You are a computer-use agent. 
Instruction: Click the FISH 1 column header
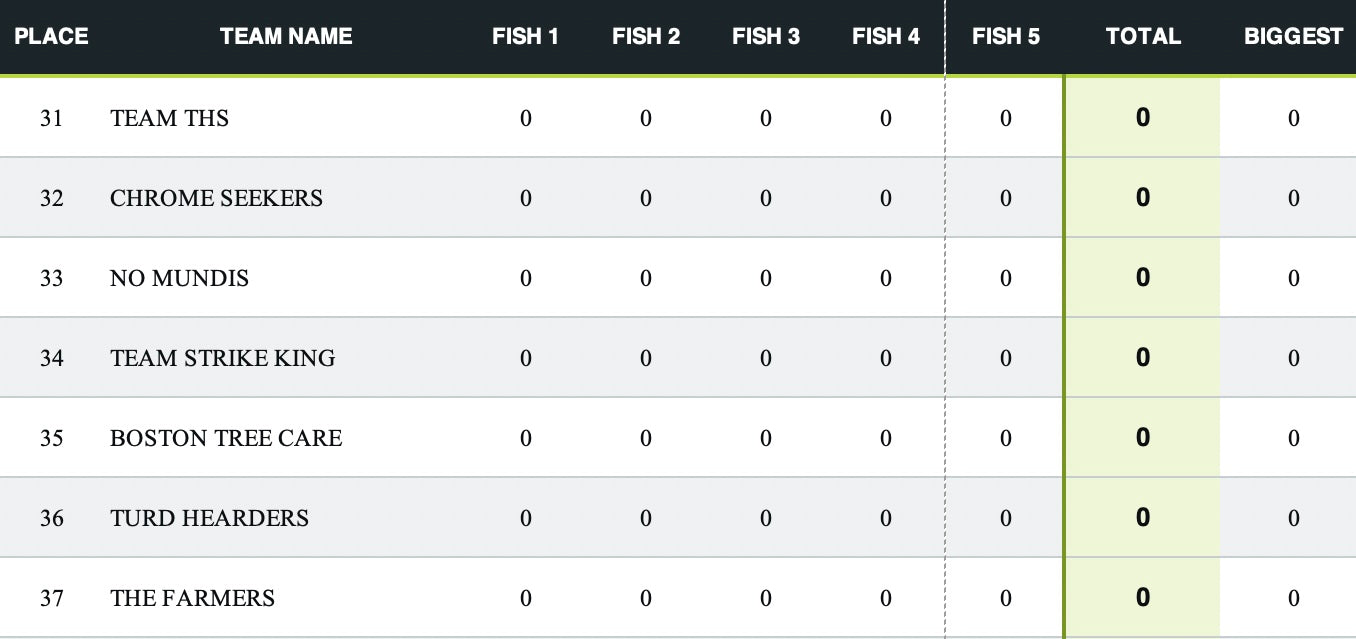tap(526, 37)
